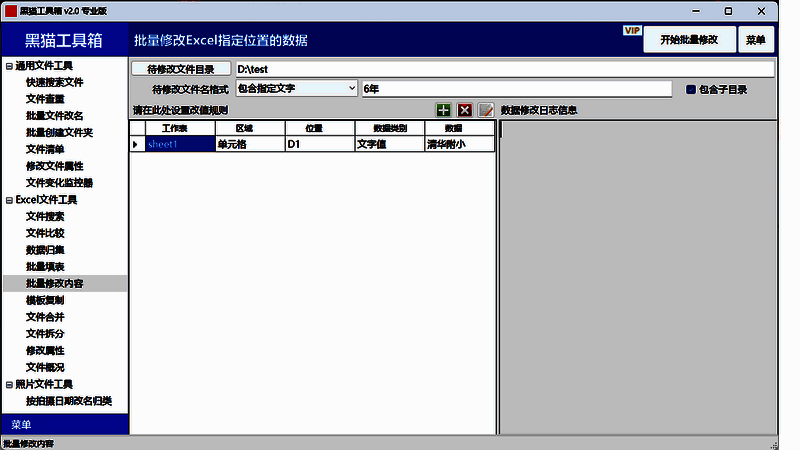
Task: Minimize the 黑猫工具箱 window
Action: tap(696, 11)
